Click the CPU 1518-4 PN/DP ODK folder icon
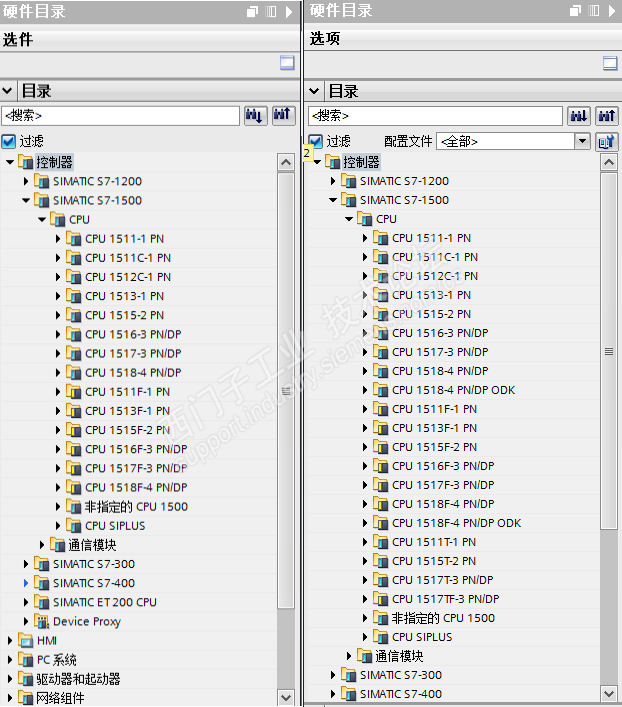622x707 pixels. [x=381, y=390]
